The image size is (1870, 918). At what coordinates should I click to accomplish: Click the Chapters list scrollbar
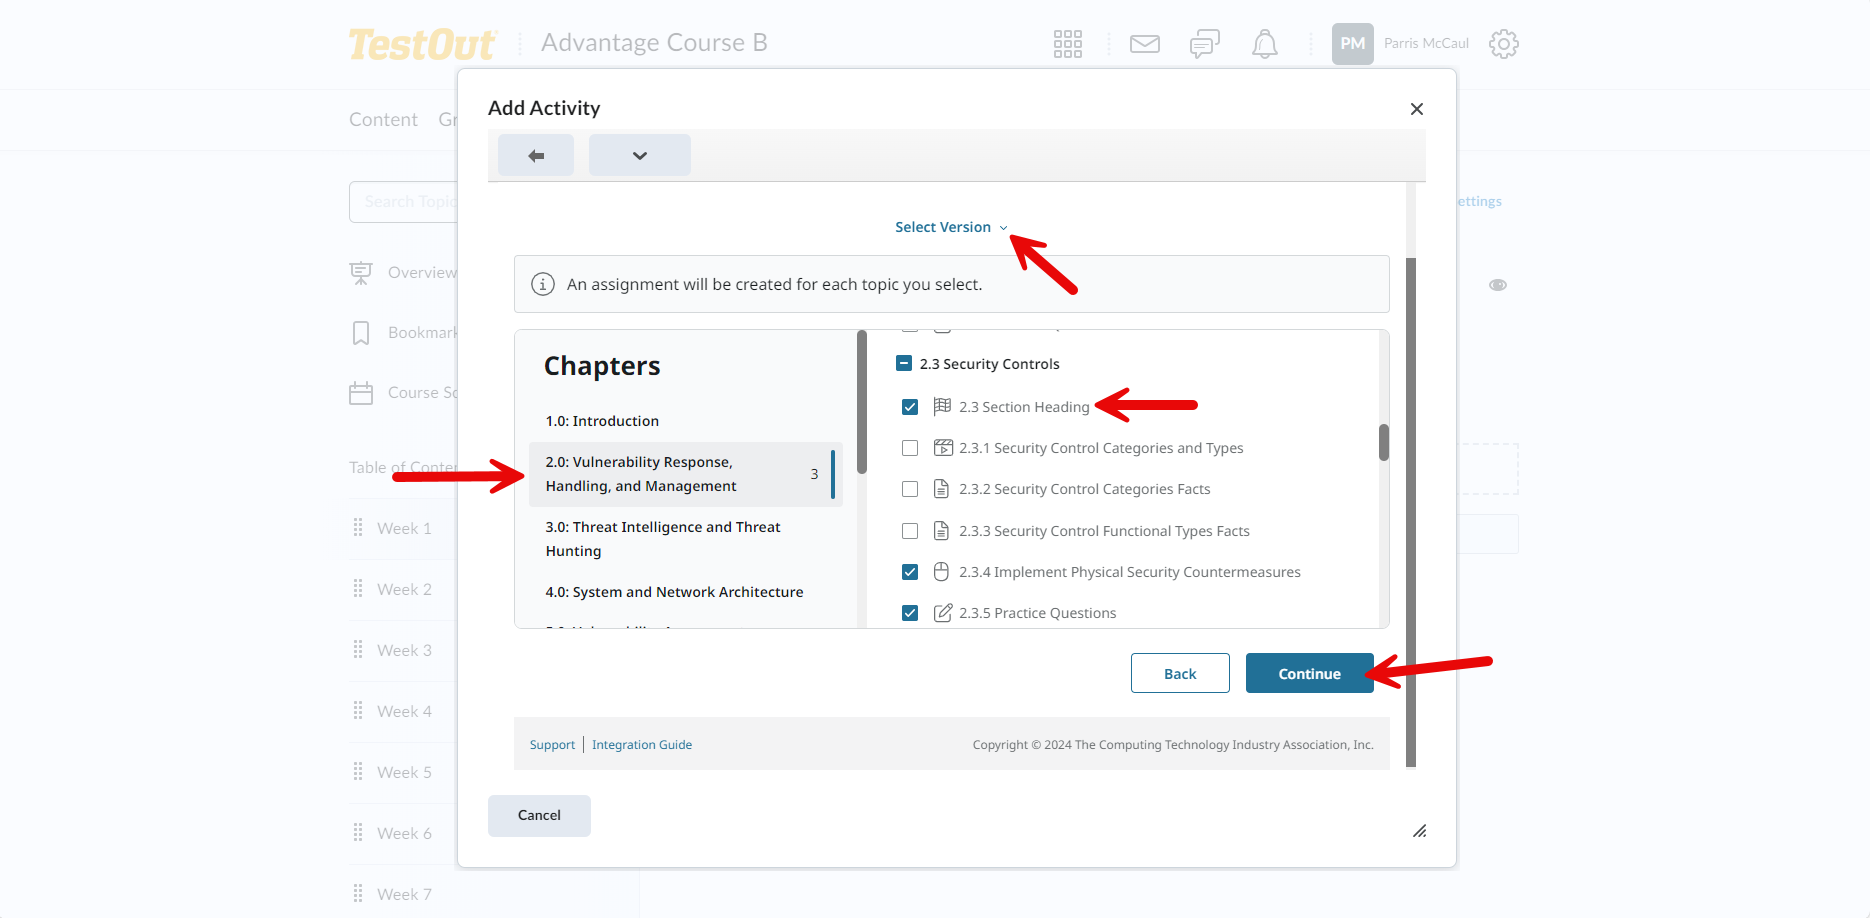pos(862,402)
